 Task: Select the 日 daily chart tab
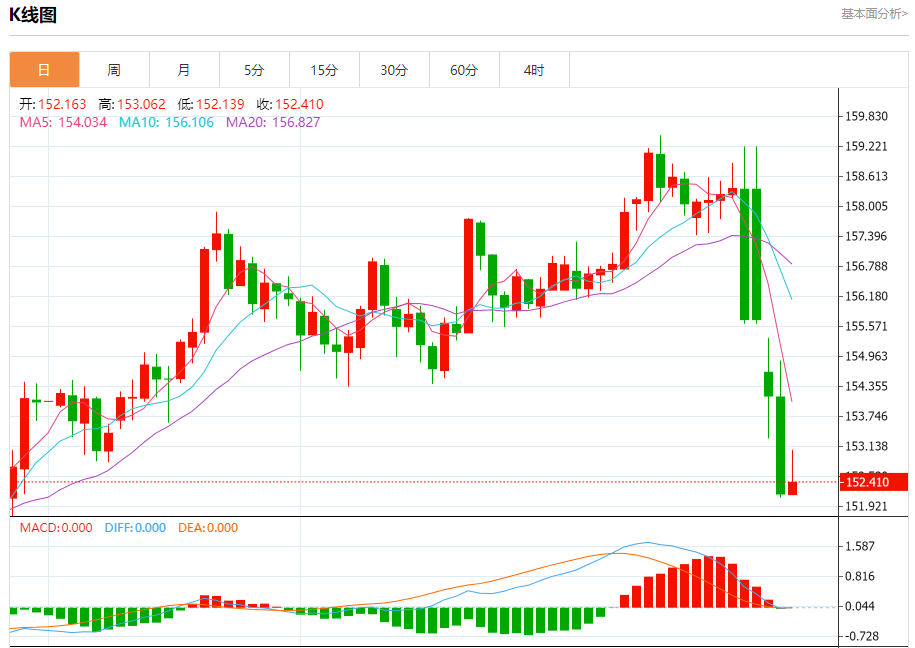pos(44,70)
